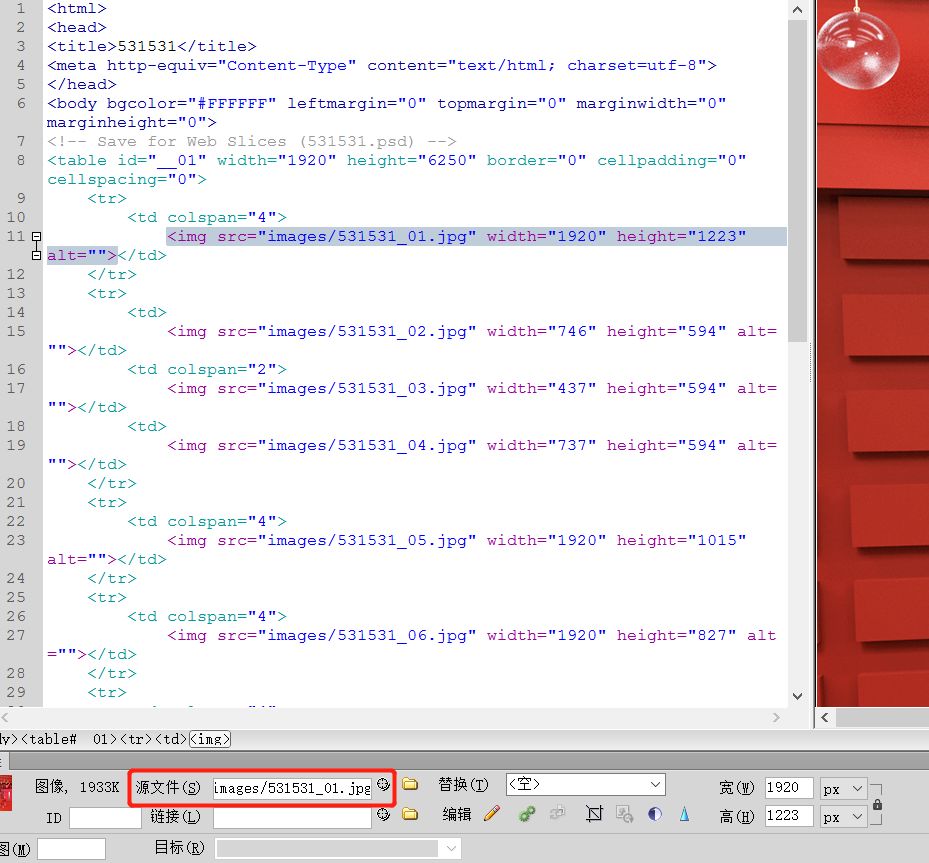Click the sharpen image icon
The height and width of the screenshot is (863, 929).
click(684, 814)
